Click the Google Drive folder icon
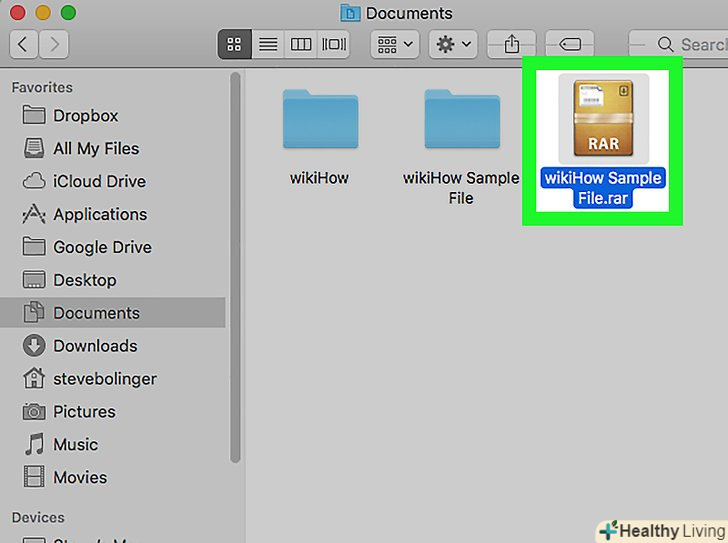The image size is (728, 543). click(x=34, y=246)
